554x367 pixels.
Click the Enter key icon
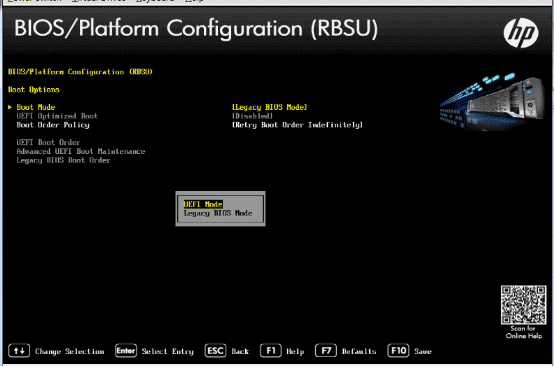click(126, 351)
